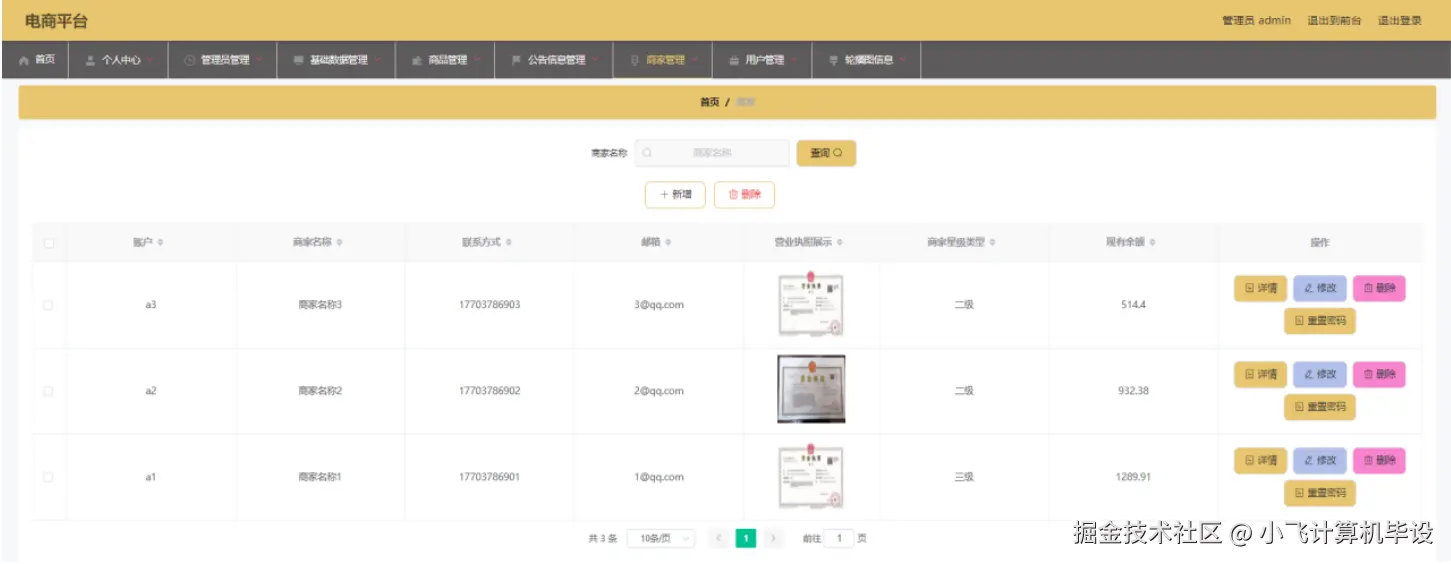Click the 电商平台 title
This screenshot has width=1451, height=564.
click(x=56, y=21)
